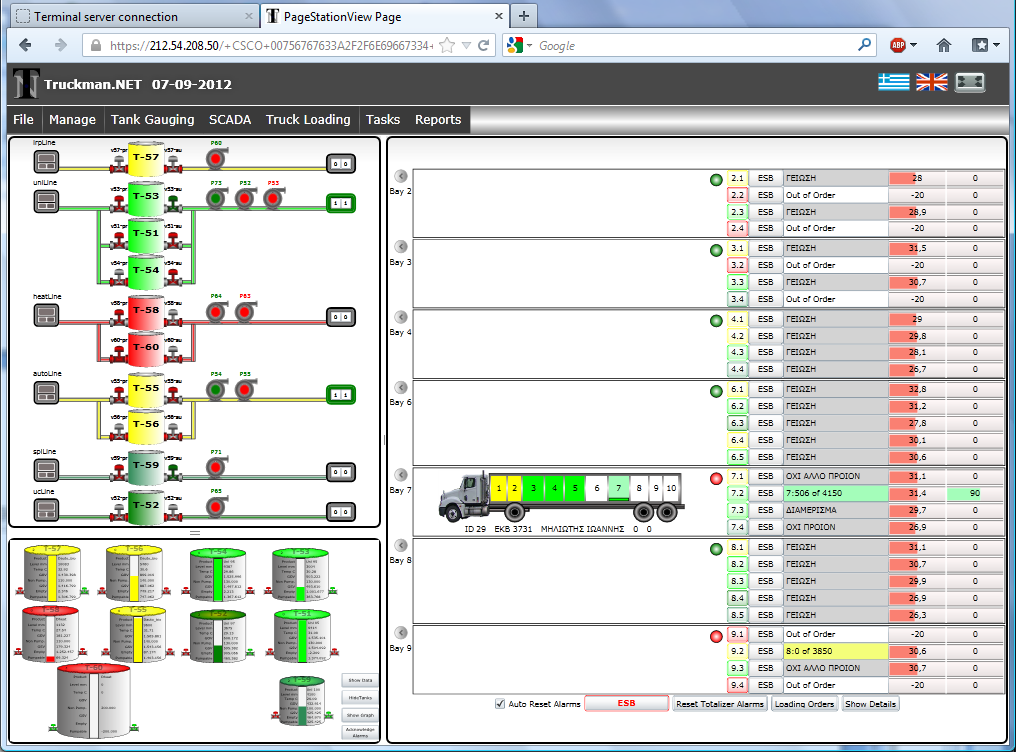Click the Loading Orders button
Image resolution: width=1016 pixels, height=752 pixels.
pos(804,704)
